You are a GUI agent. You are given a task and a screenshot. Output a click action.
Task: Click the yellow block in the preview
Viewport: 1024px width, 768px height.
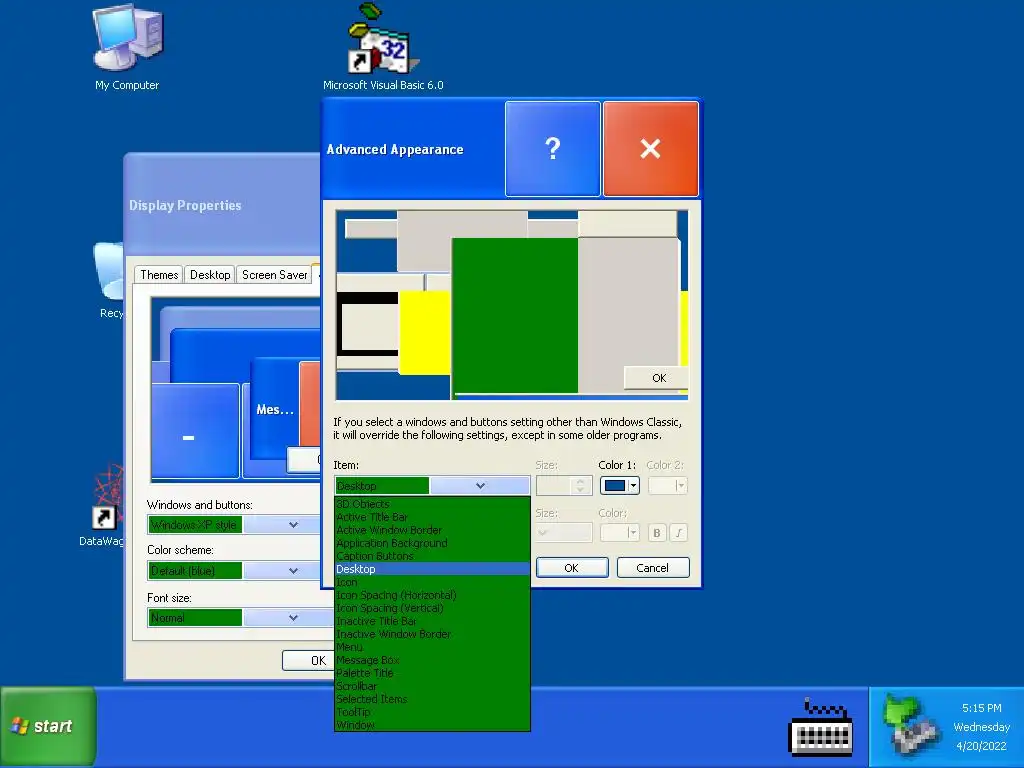[424, 333]
